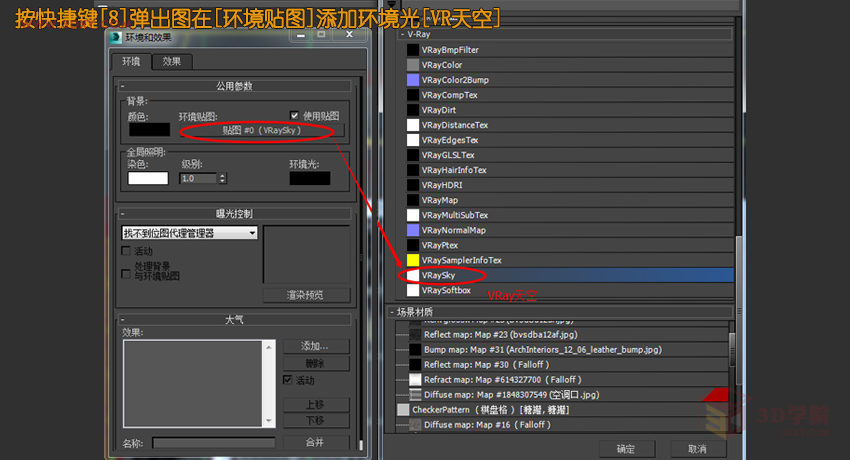Select Diffuse map #16 Falloff entry

pyautogui.click(x=562, y=425)
